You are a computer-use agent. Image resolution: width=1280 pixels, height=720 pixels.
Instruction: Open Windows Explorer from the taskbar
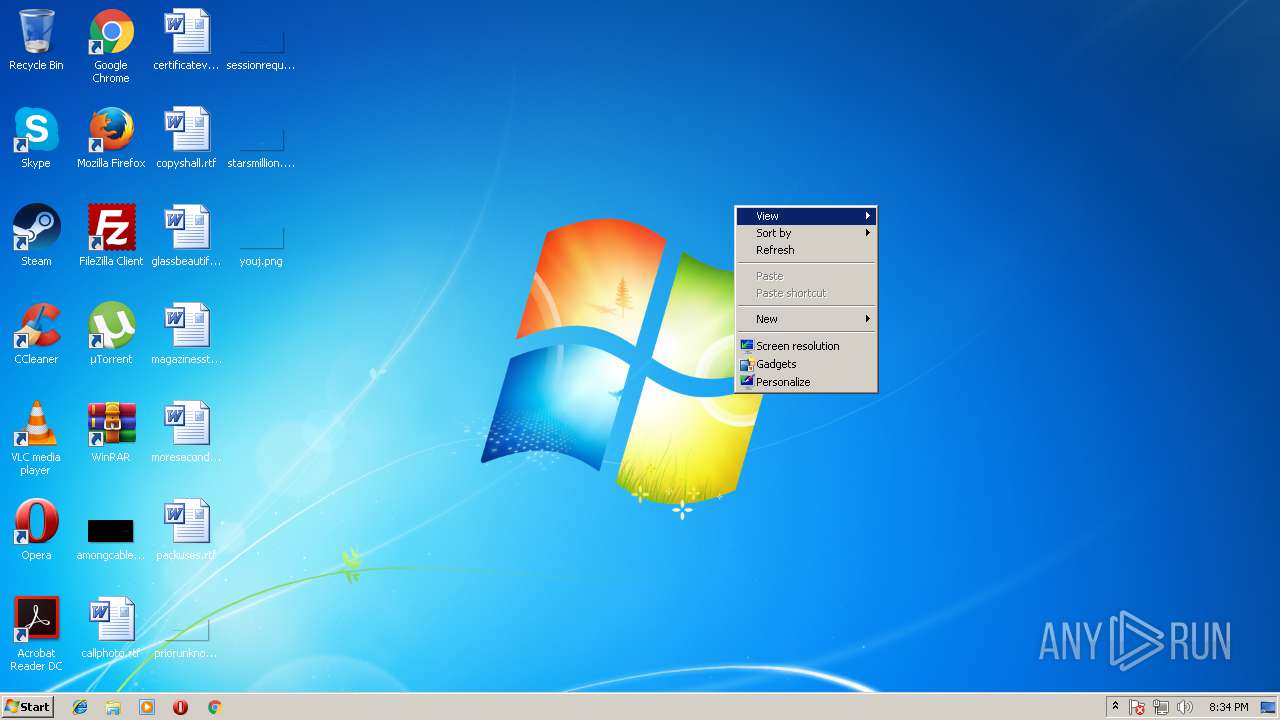113,707
